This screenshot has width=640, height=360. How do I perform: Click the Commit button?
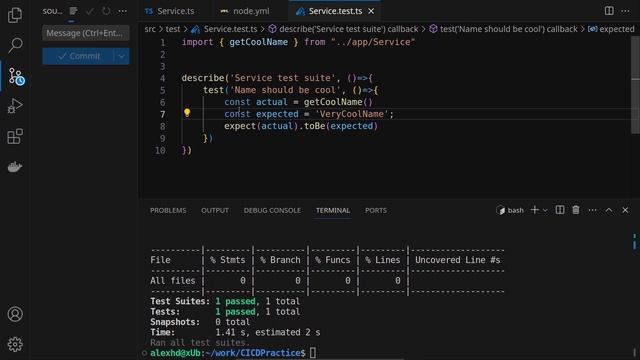78,56
